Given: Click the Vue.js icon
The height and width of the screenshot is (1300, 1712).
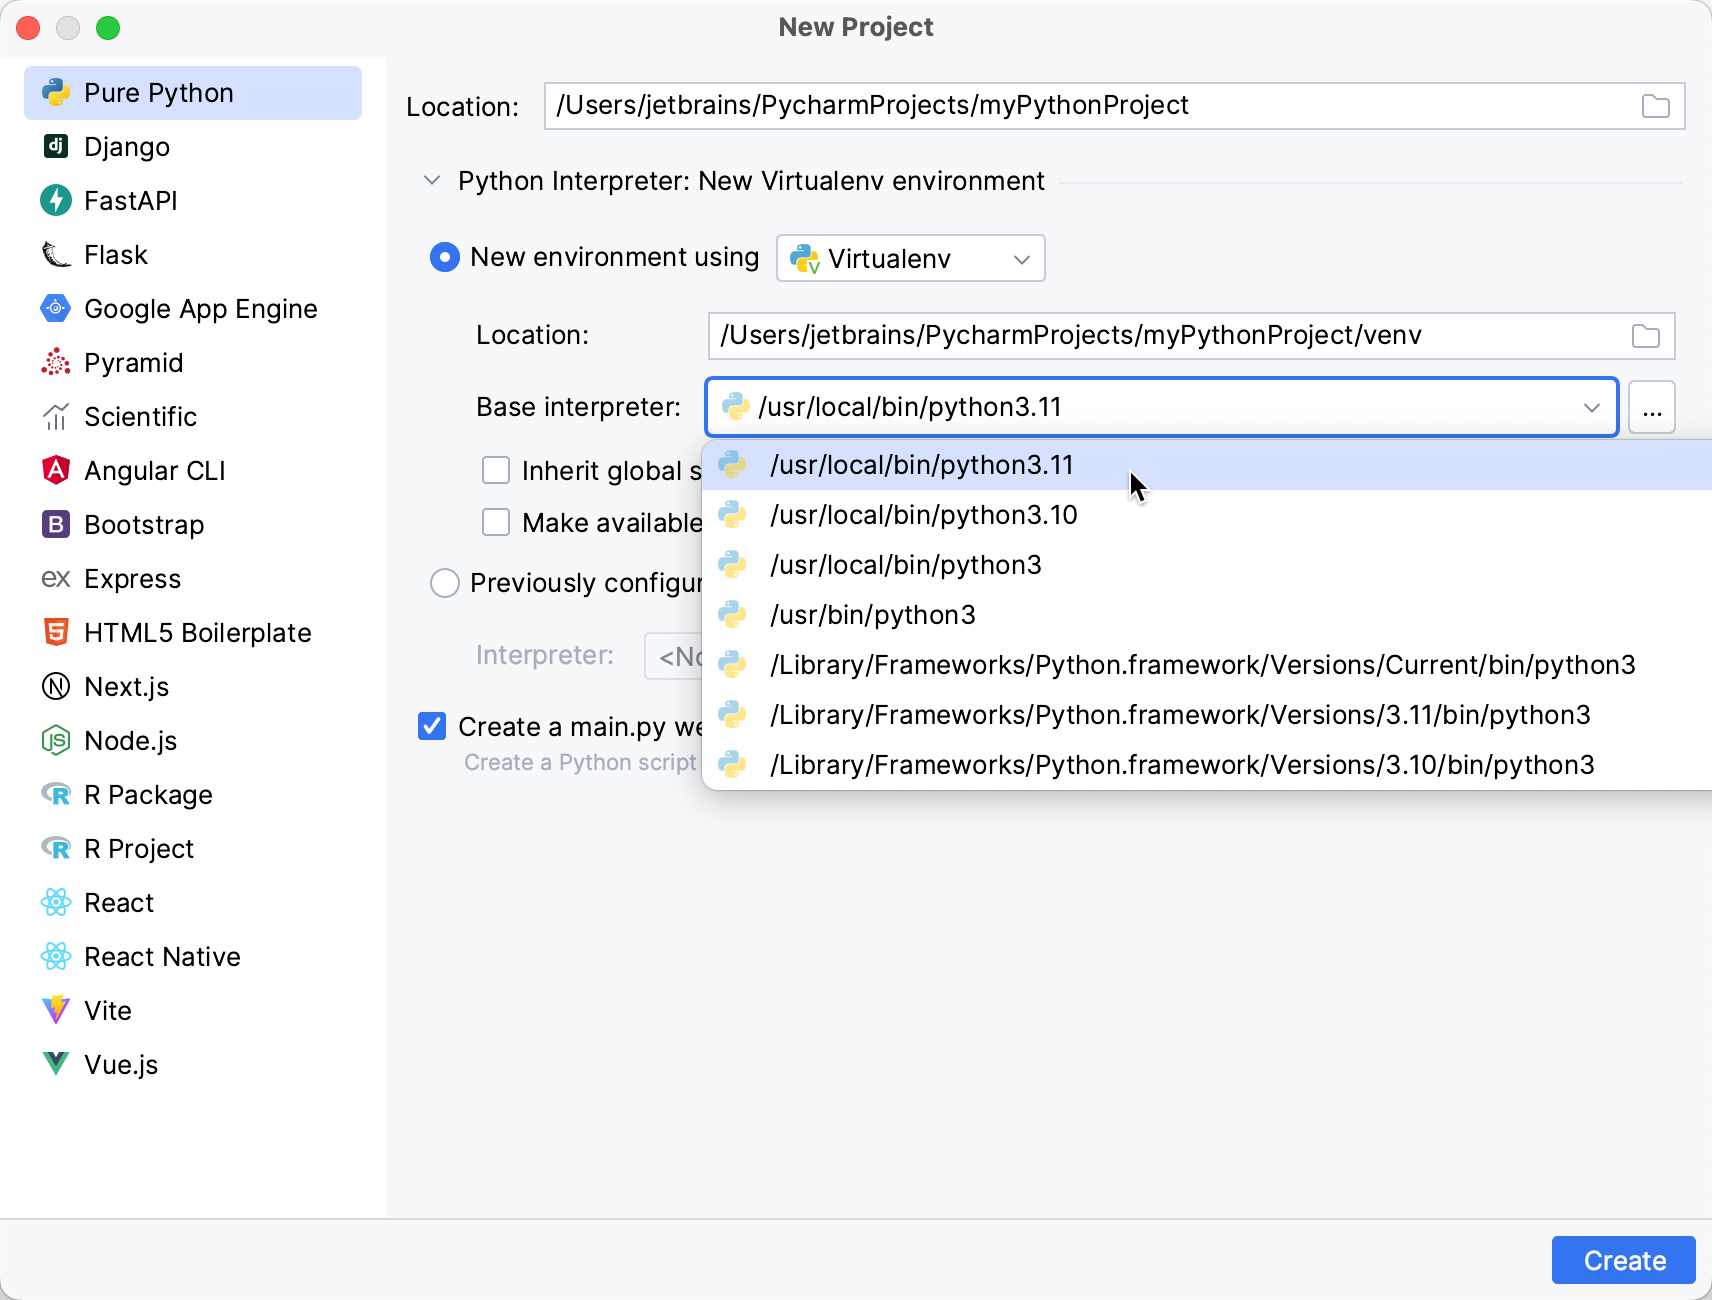Looking at the screenshot, I should [x=56, y=1064].
